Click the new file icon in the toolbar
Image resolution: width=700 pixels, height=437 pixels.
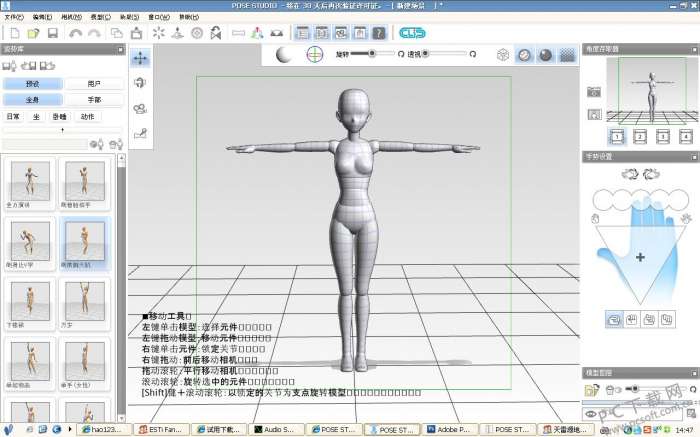[x=15, y=33]
